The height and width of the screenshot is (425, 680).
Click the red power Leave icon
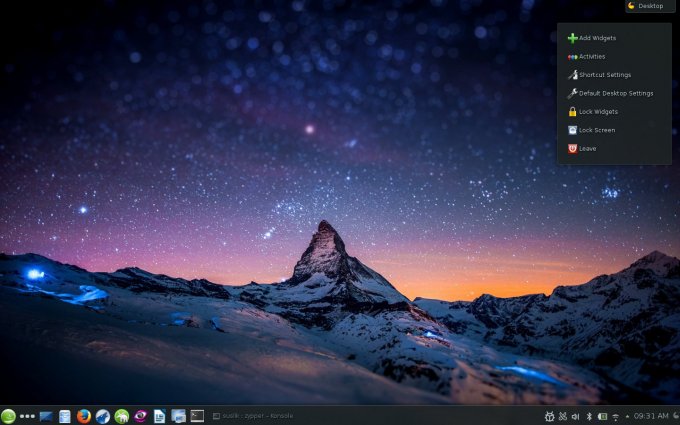click(x=572, y=149)
